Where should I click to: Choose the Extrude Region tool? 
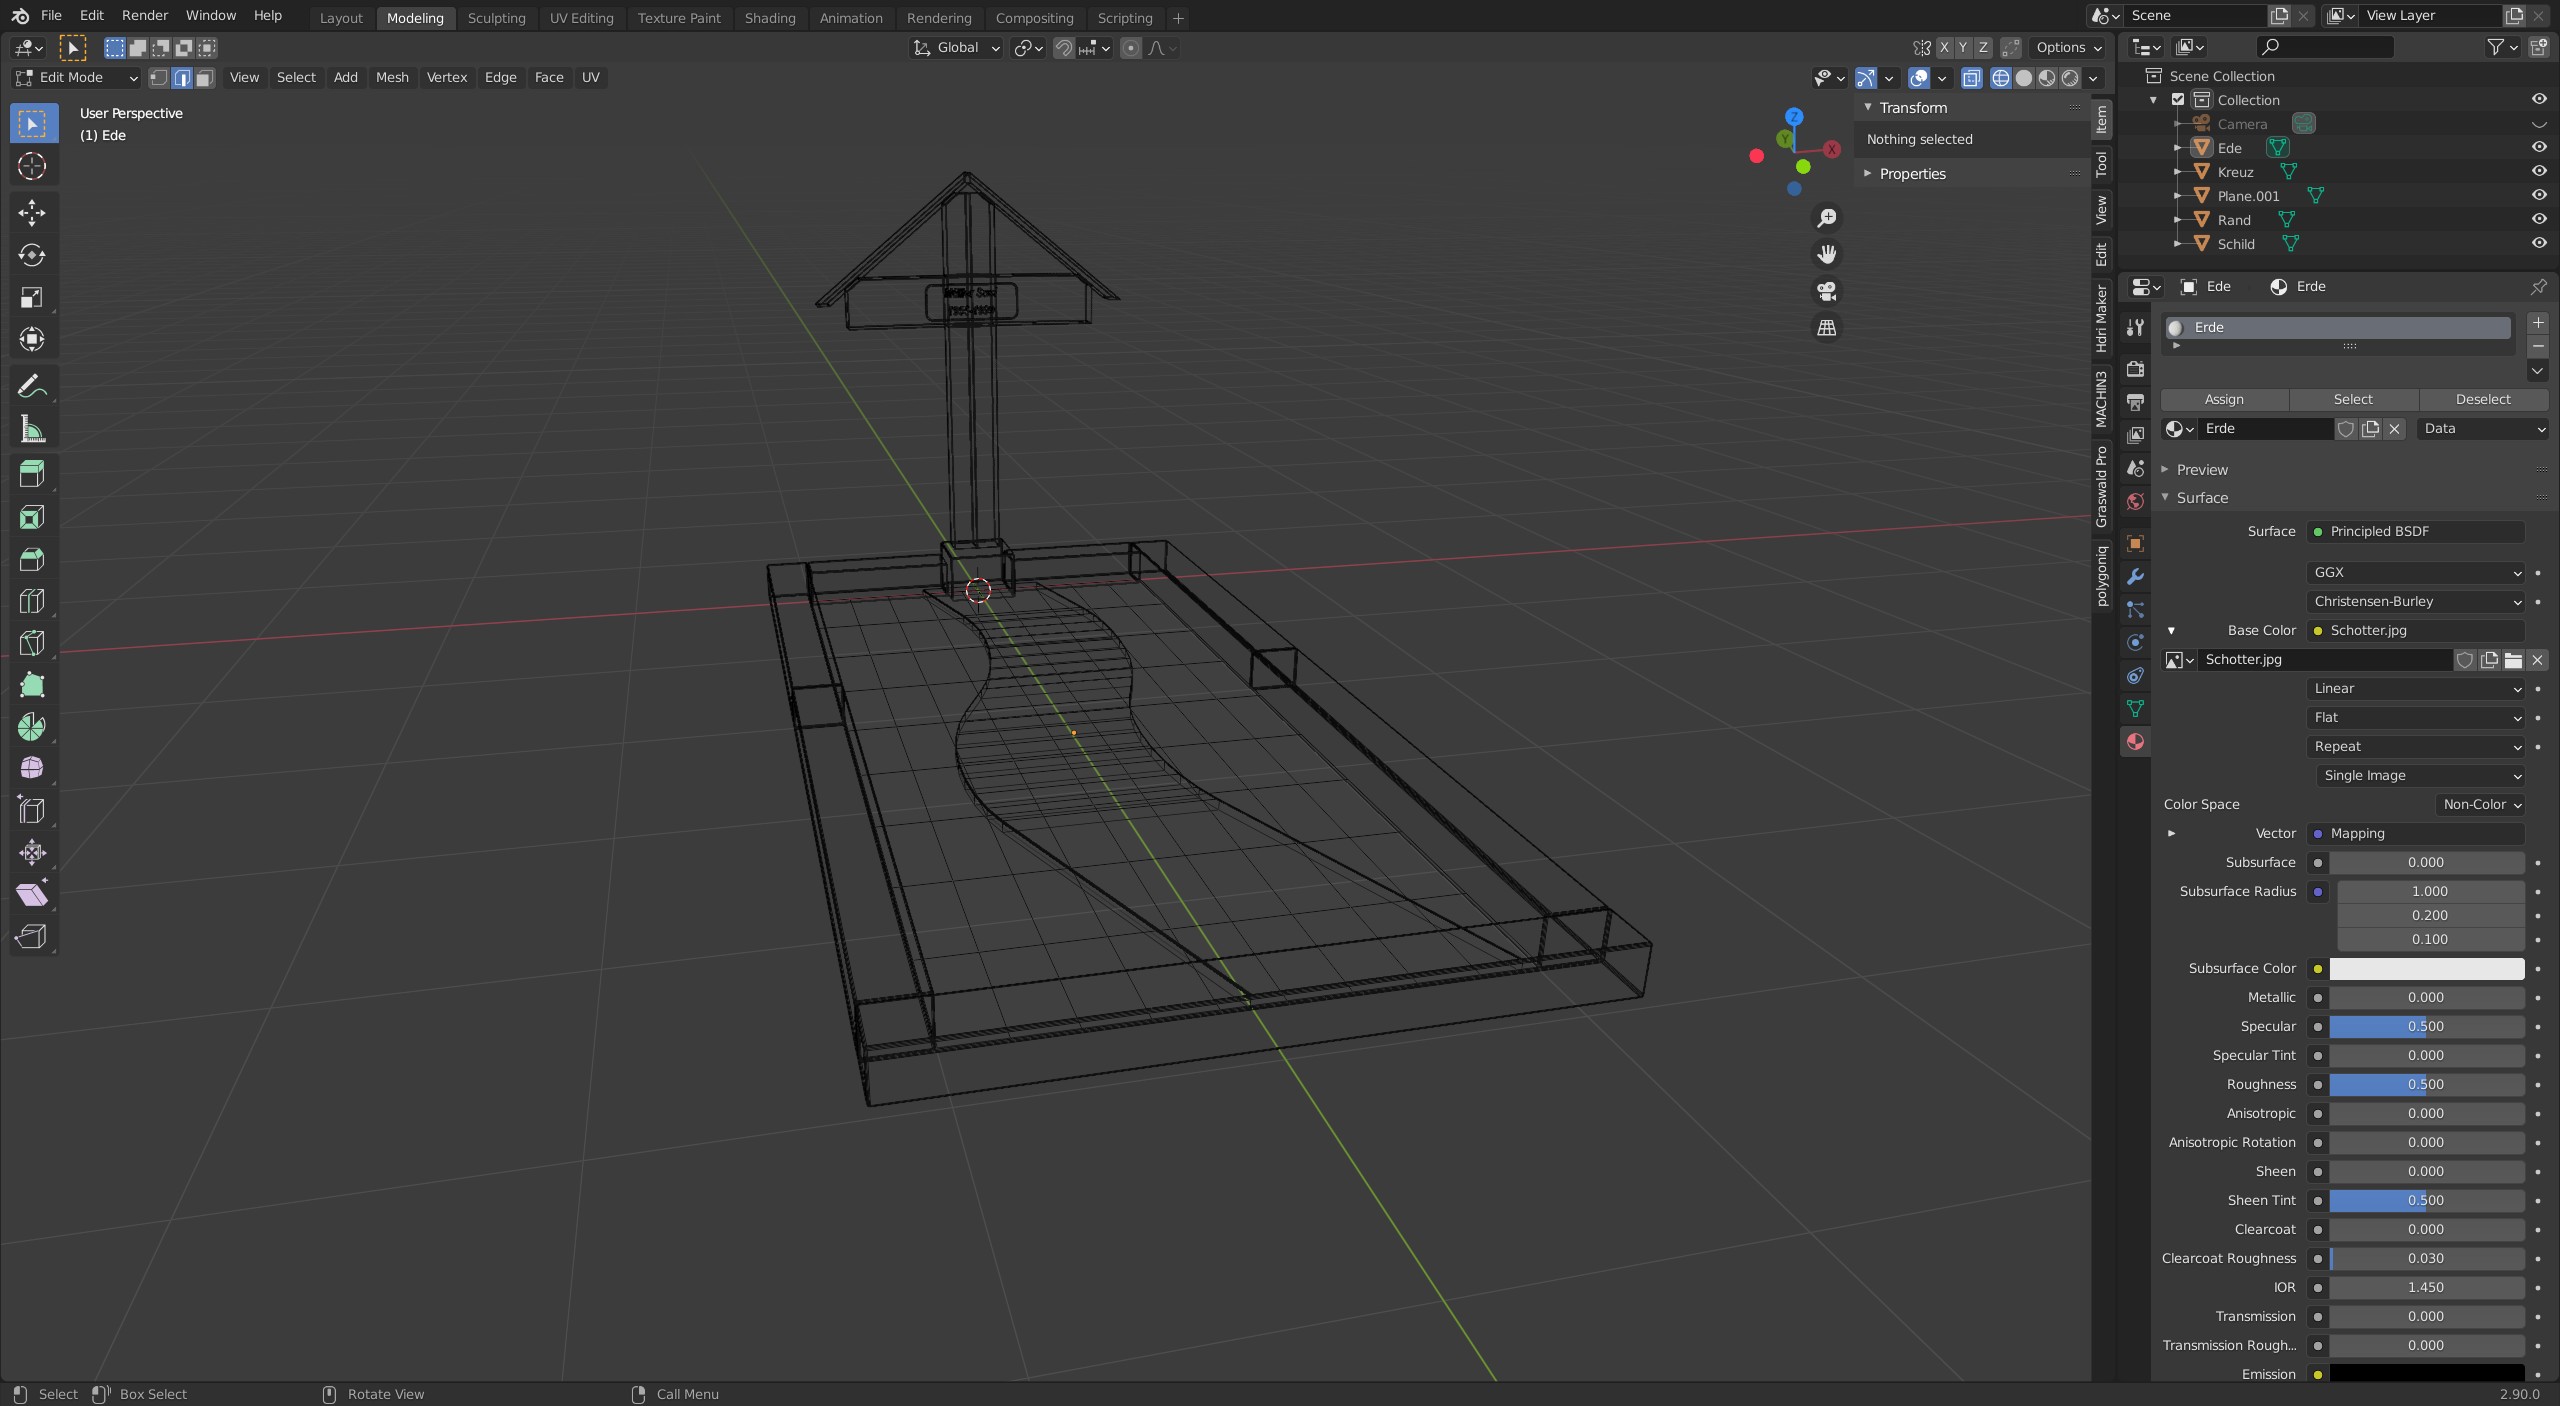click(x=32, y=473)
